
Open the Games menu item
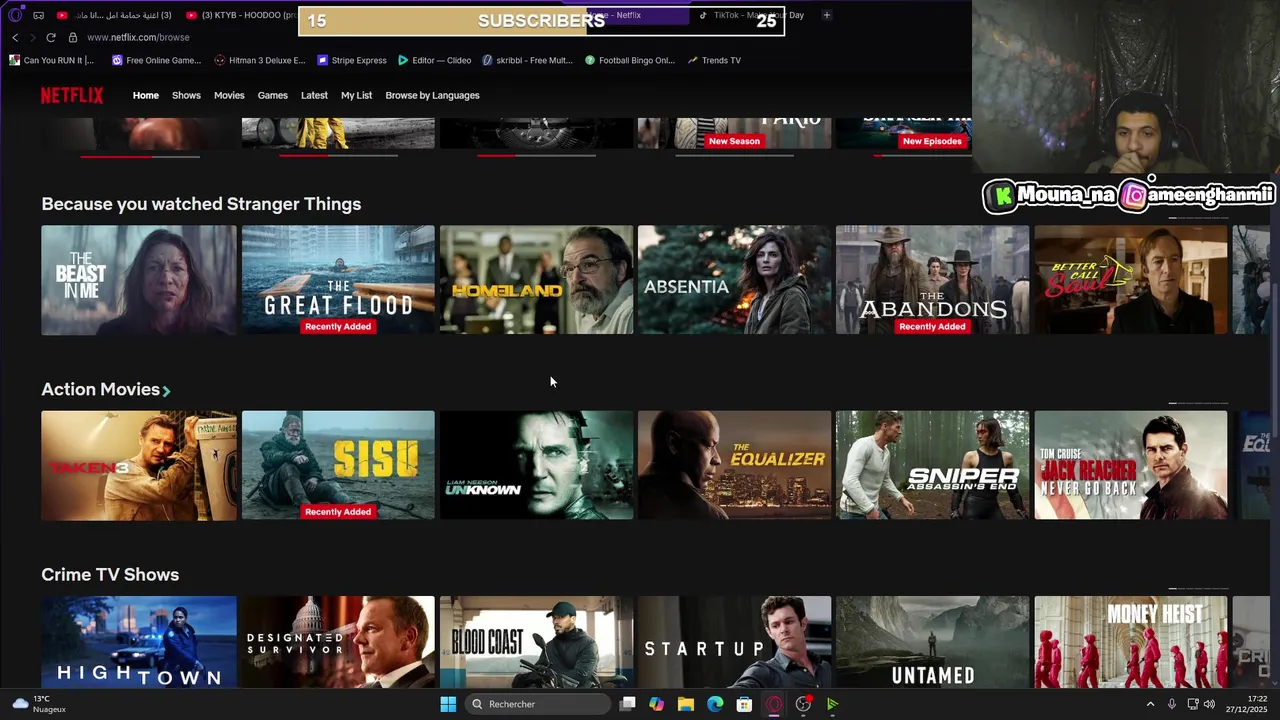pos(272,95)
